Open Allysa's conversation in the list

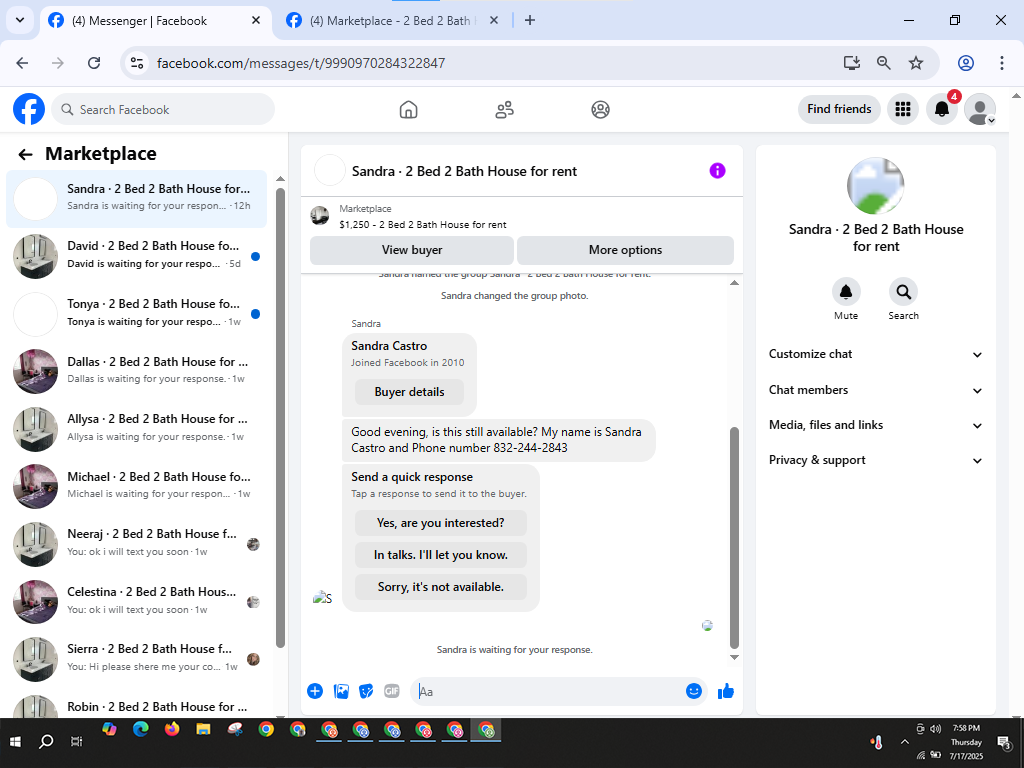(136, 429)
